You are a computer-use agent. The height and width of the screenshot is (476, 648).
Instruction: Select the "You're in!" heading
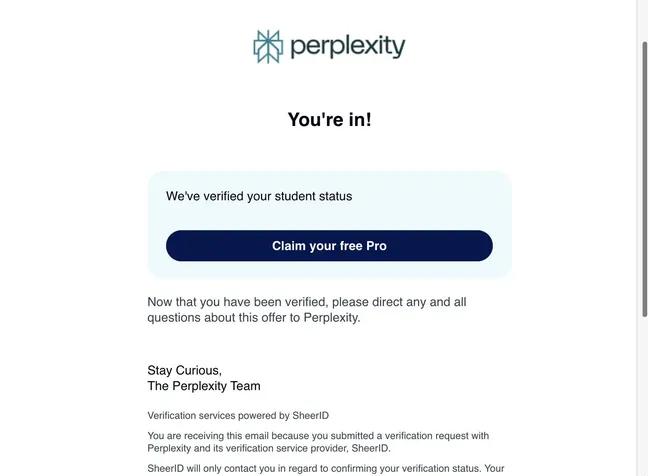point(329,120)
